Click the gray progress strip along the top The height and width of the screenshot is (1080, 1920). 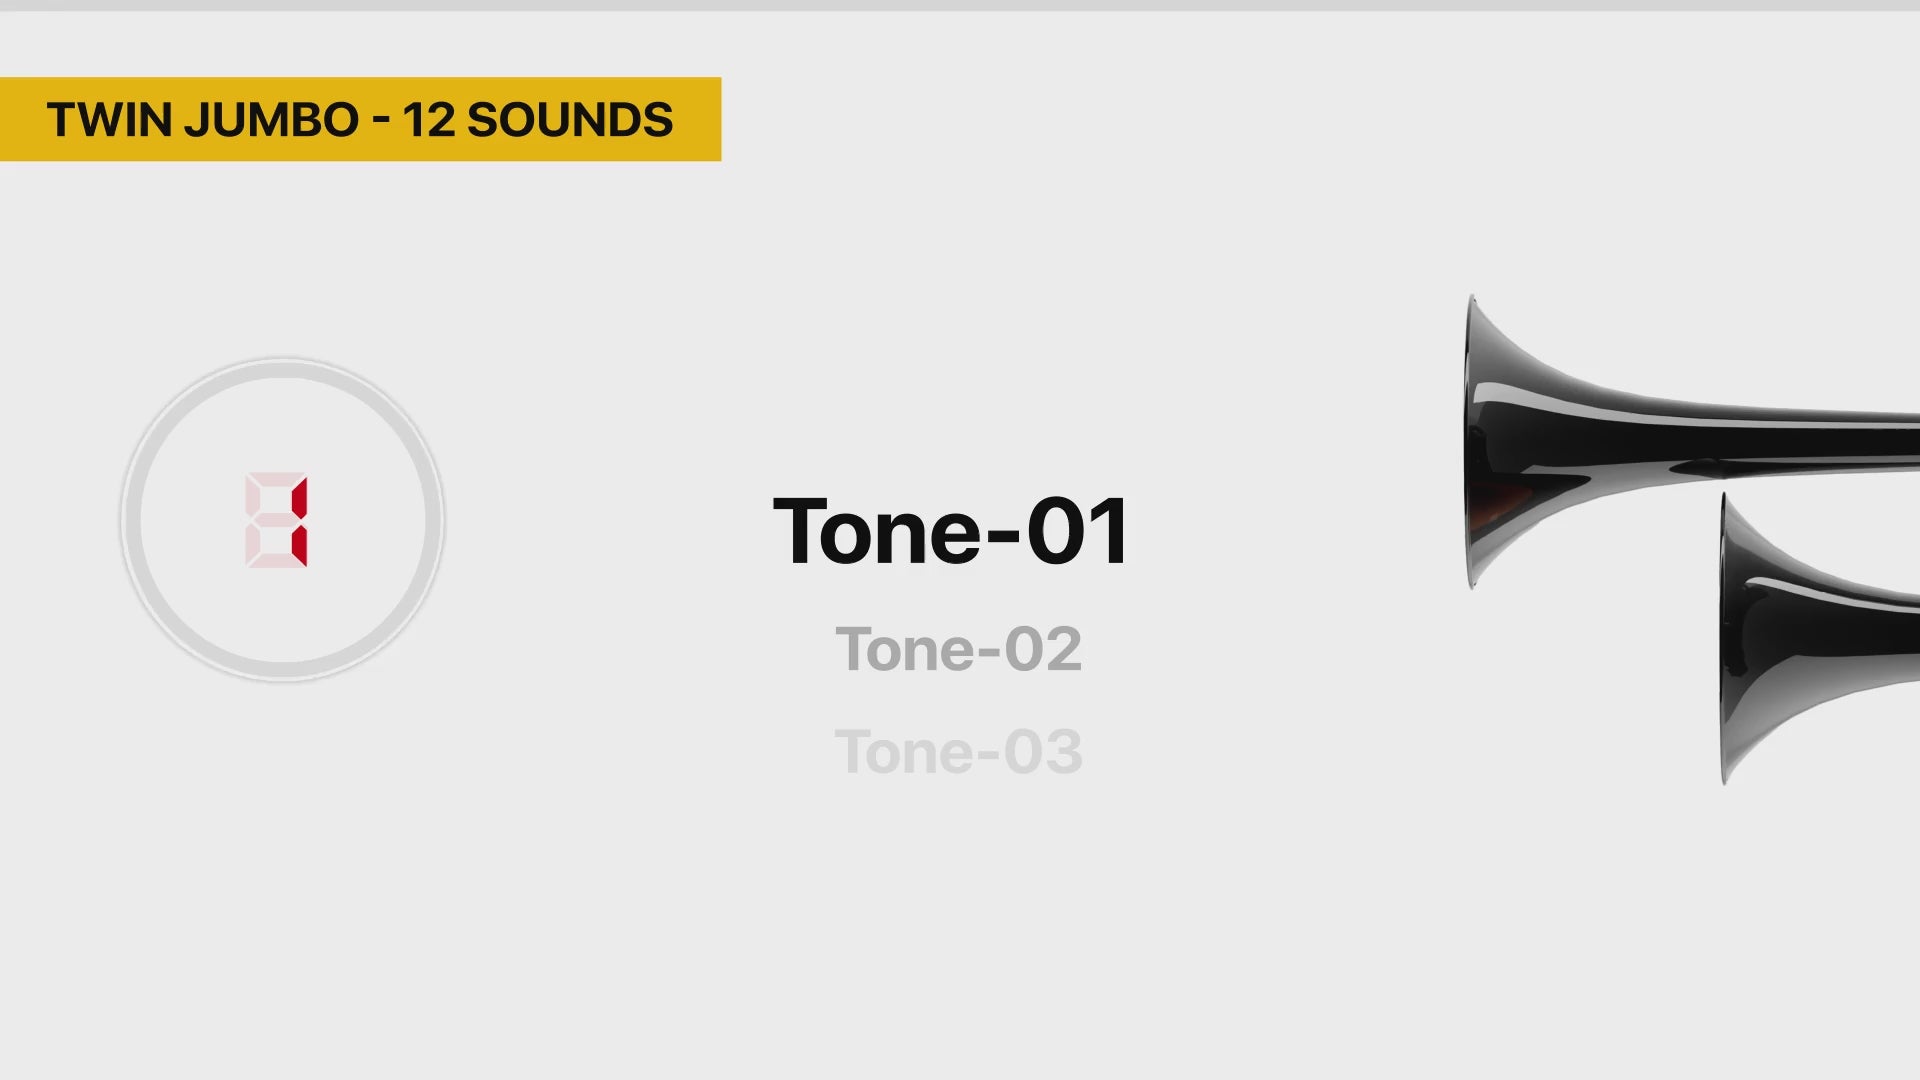pyautogui.click(x=960, y=5)
